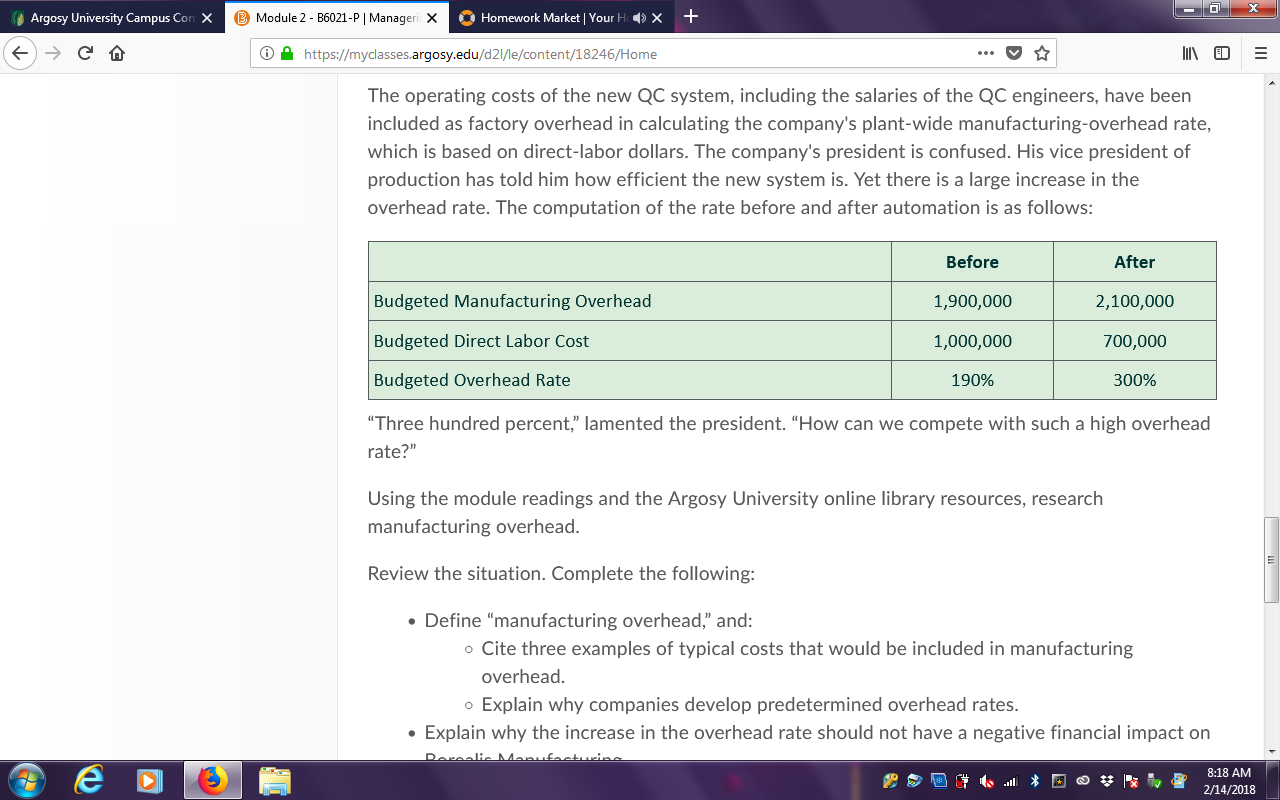Click the 'After' column header
This screenshot has width=1280, height=800.
click(x=1135, y=262)
